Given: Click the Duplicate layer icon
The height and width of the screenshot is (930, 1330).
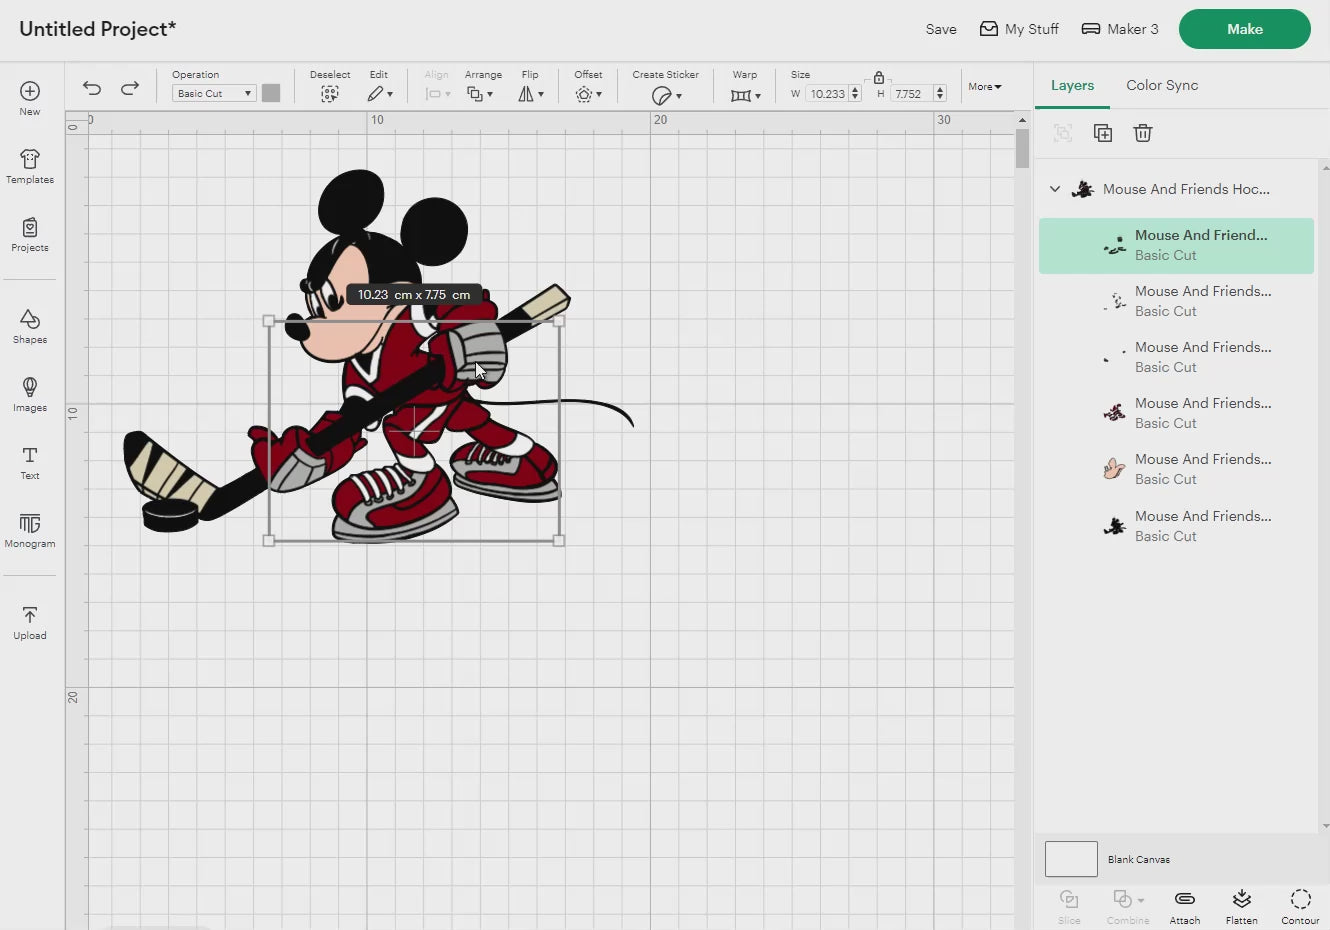Looking at the screenshot, I should [x=1103, y=133].
